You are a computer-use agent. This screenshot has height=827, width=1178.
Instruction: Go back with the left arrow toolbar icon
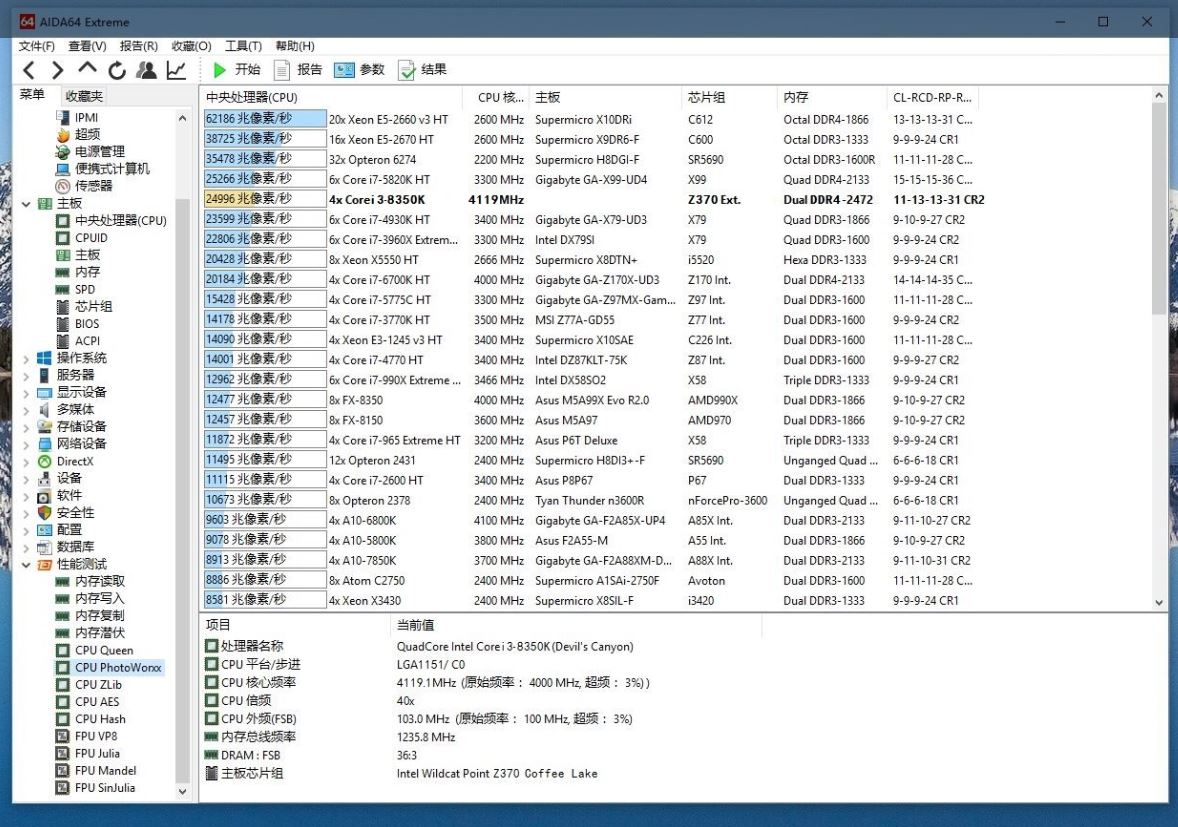tap(29, 71)
